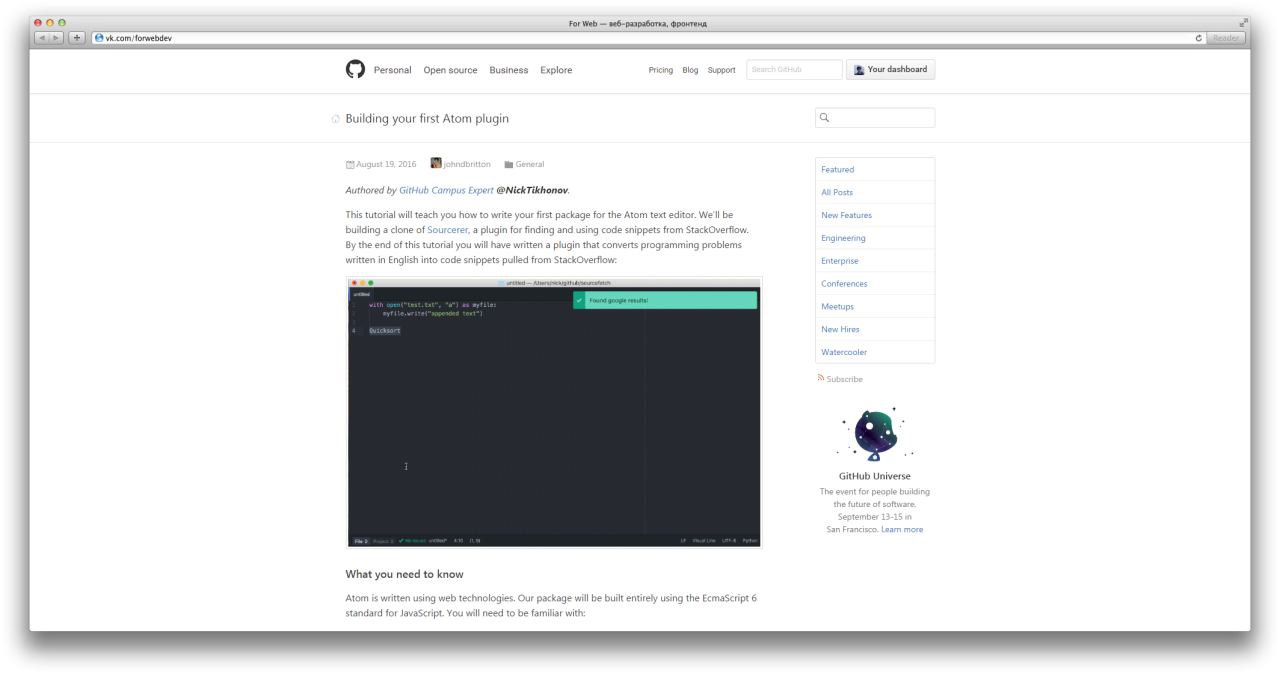Click the calendar icon before August 19, 2016
This screenshot has height=674, width=1280.
(350, 164)
